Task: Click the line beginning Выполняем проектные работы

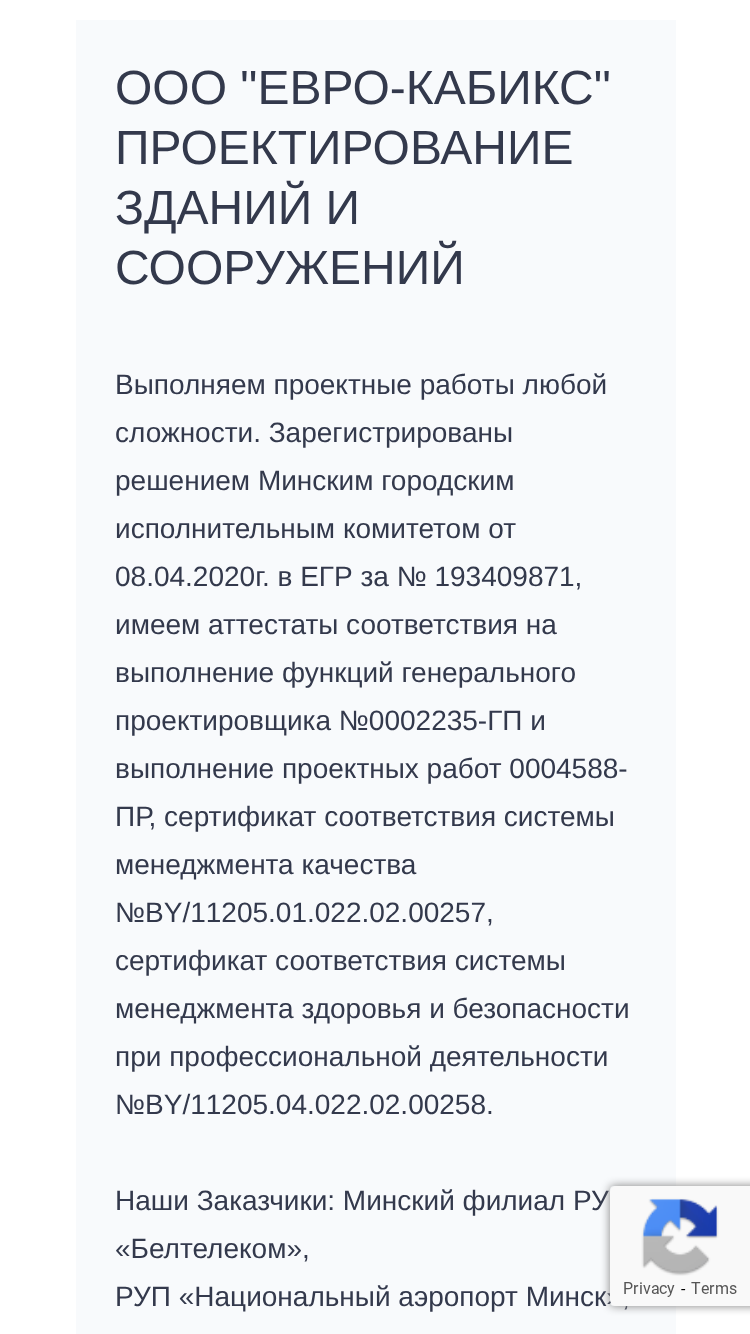Action: click(x=361, y=385)
